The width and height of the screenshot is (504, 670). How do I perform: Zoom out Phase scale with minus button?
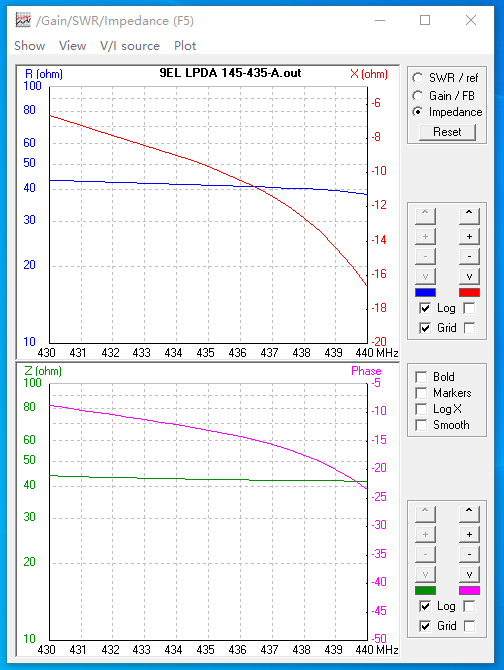coord(469,554)
